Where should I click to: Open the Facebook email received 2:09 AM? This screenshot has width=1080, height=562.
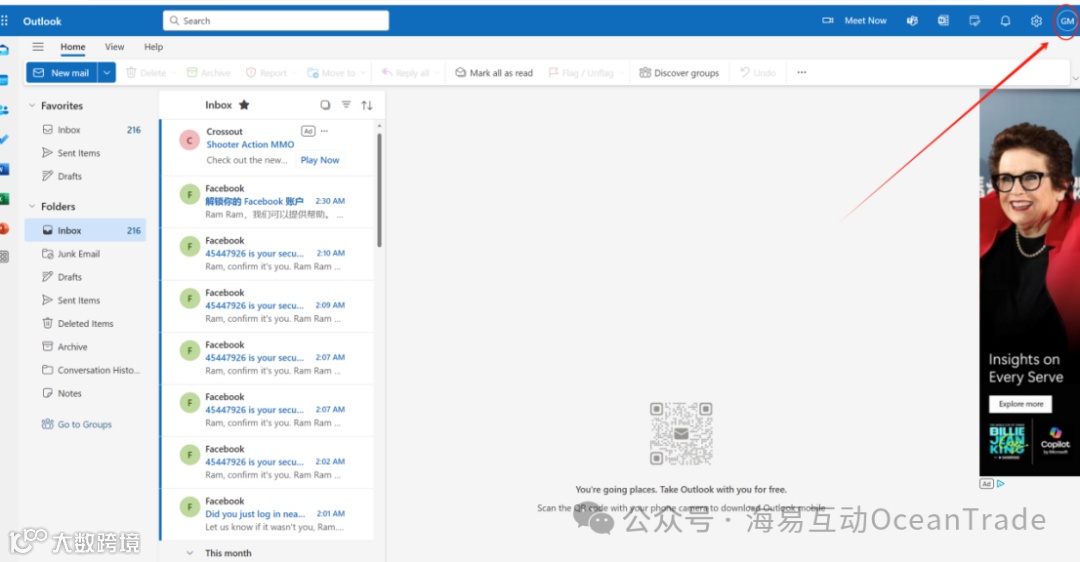click(x=267, y=306)
